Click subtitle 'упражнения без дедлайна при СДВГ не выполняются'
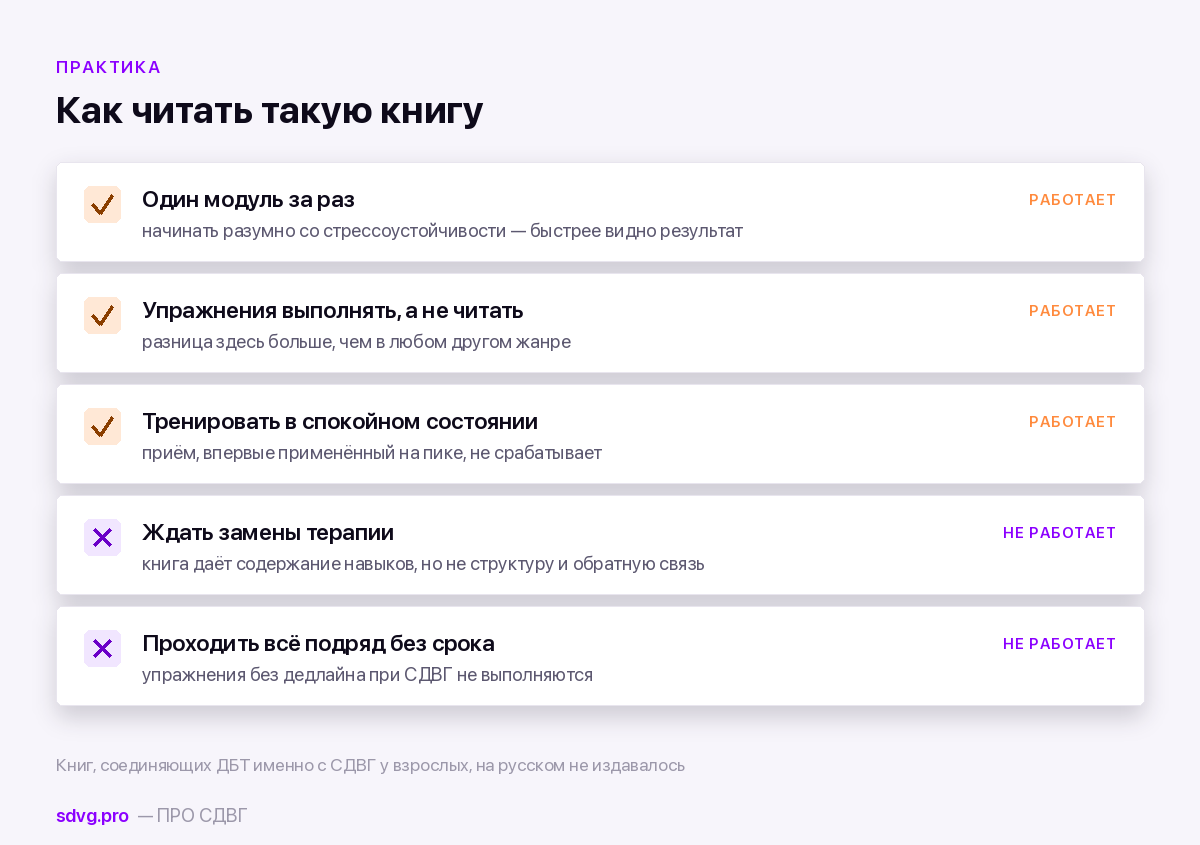 pos(367,675)
